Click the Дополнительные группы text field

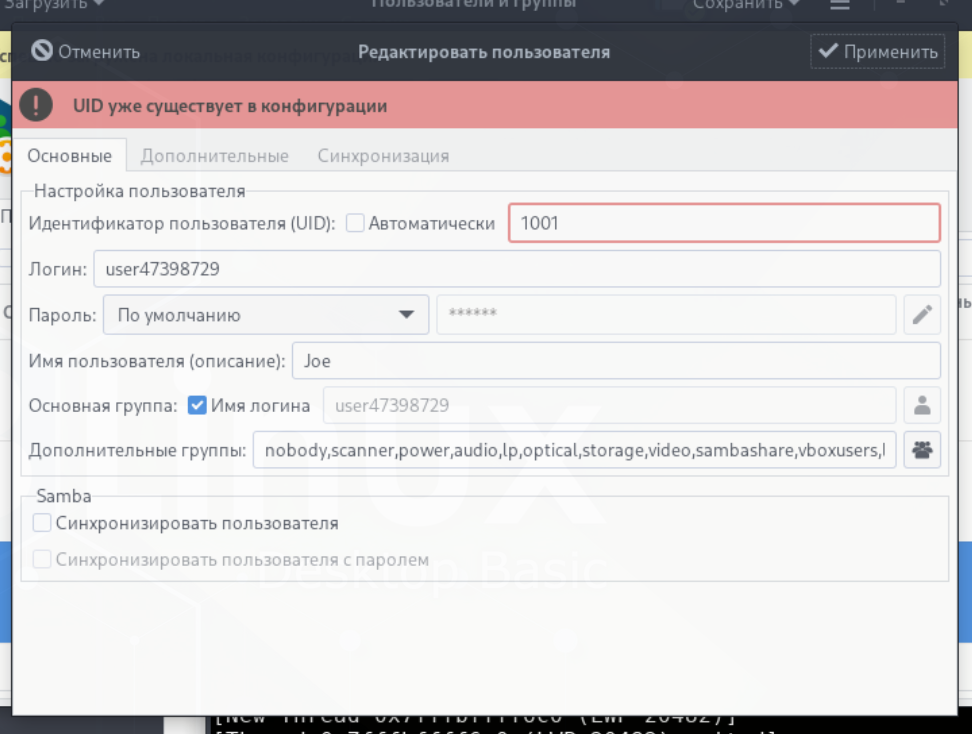click(574, 451)
